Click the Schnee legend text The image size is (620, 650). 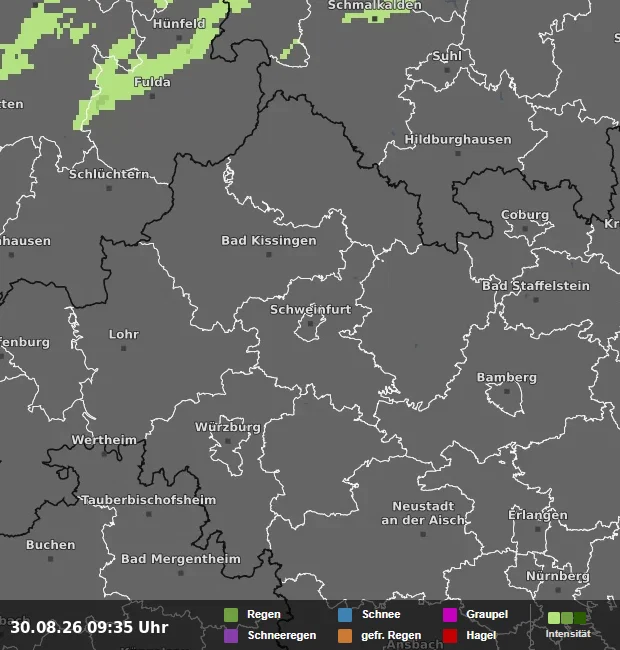(x=381, y=614)
